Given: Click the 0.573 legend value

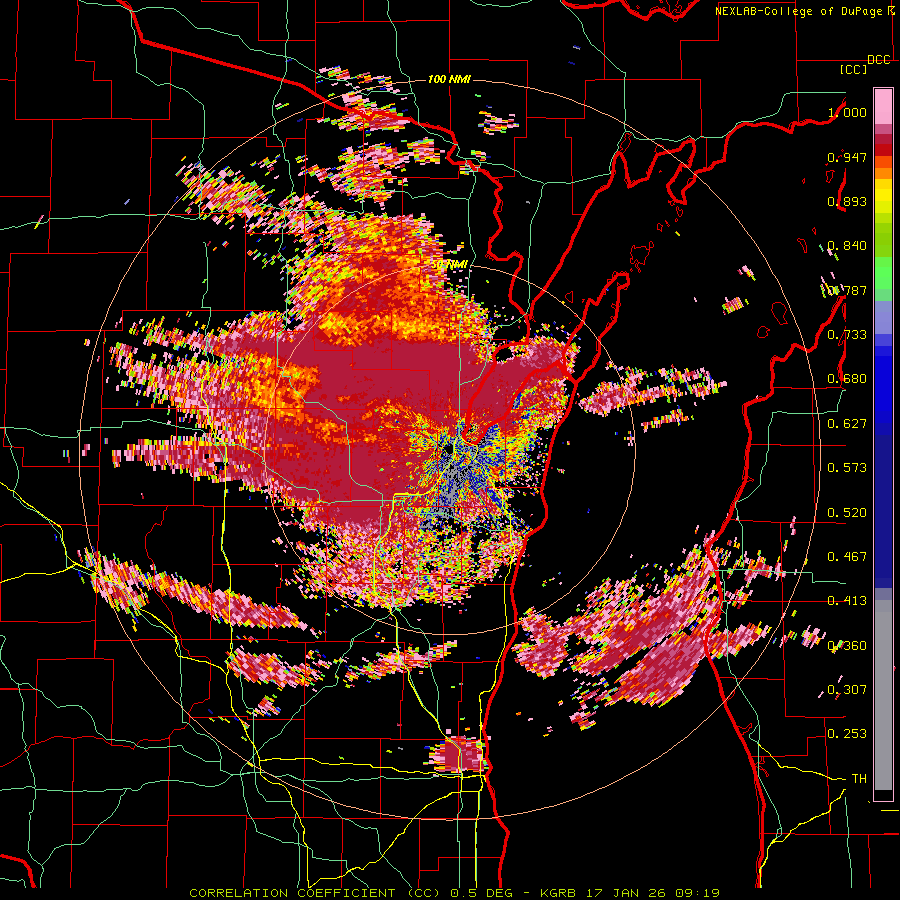Looking at the screenshot, I should click(847, 468).
